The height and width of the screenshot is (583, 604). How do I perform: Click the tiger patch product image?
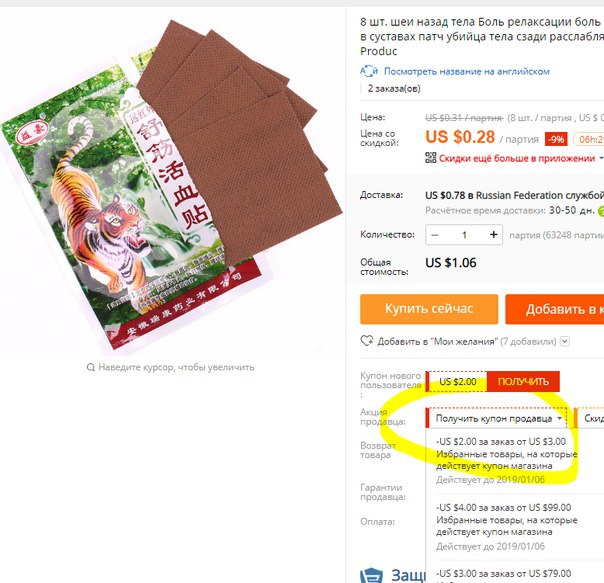point(170,185)
